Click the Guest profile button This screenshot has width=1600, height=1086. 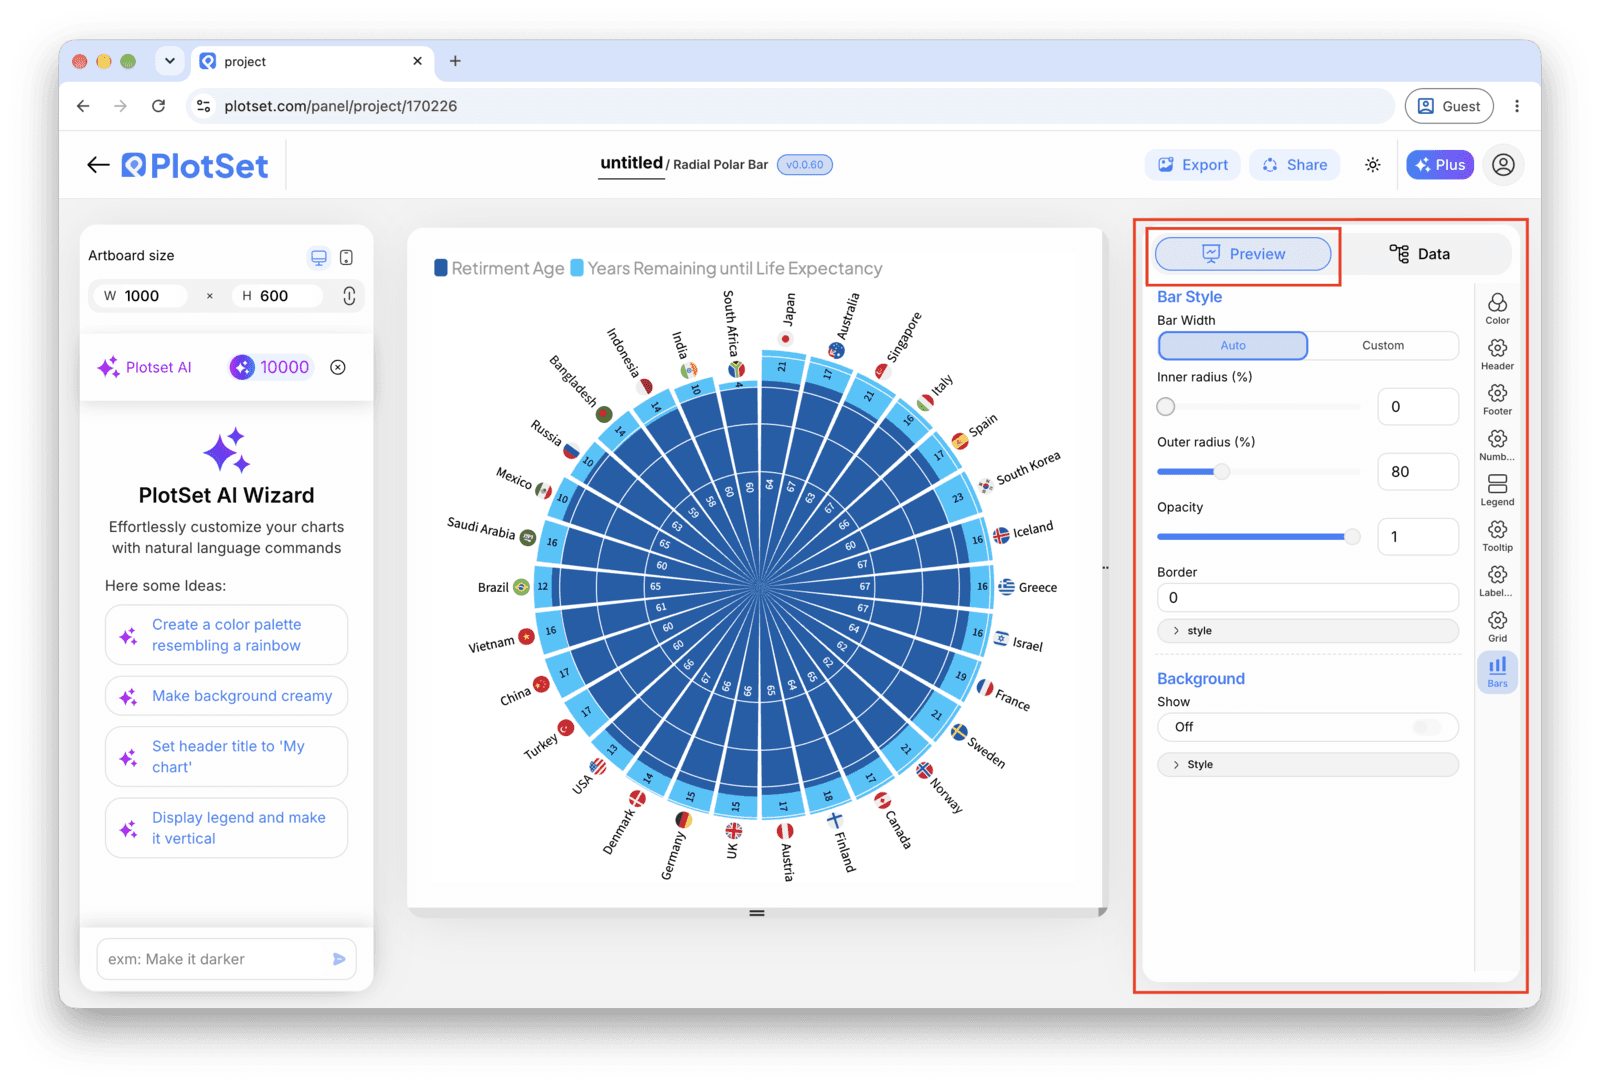(x=1449, y=106)
